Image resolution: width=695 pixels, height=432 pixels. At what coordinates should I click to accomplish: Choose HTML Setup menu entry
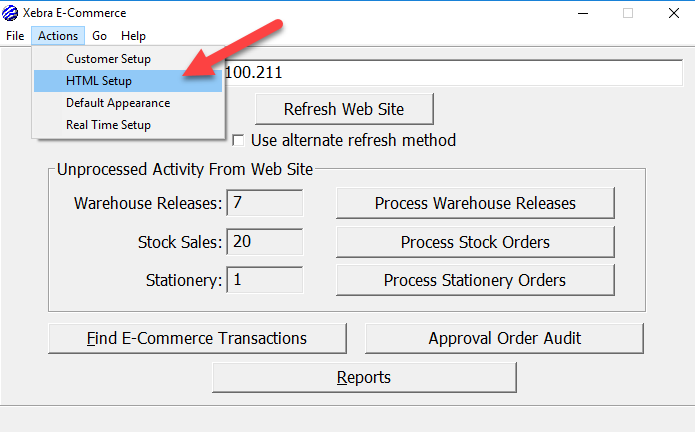pos(128,81)
